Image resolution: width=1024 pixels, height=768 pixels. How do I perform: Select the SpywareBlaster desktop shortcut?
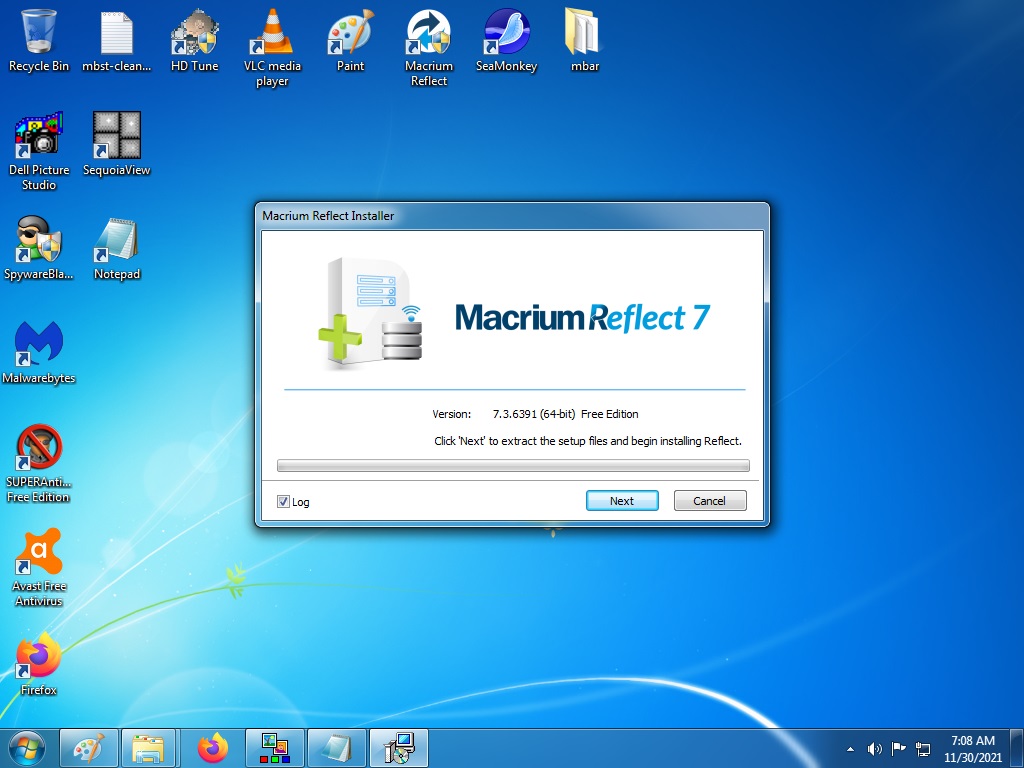click(x=39, y=248)
